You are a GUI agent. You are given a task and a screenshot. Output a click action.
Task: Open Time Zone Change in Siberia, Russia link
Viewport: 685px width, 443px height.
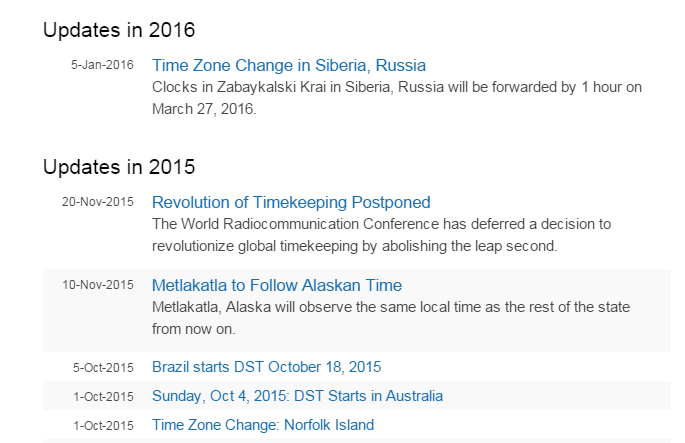tap(289, 66)
